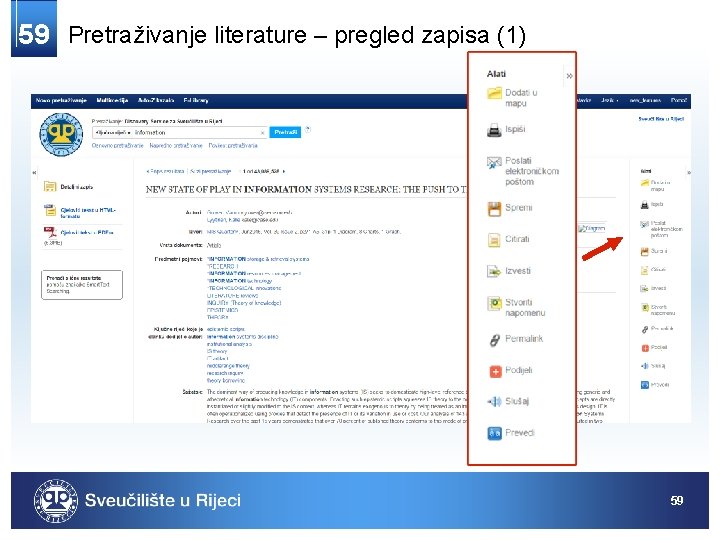Open the Povijest pretraživanja link

233,146
